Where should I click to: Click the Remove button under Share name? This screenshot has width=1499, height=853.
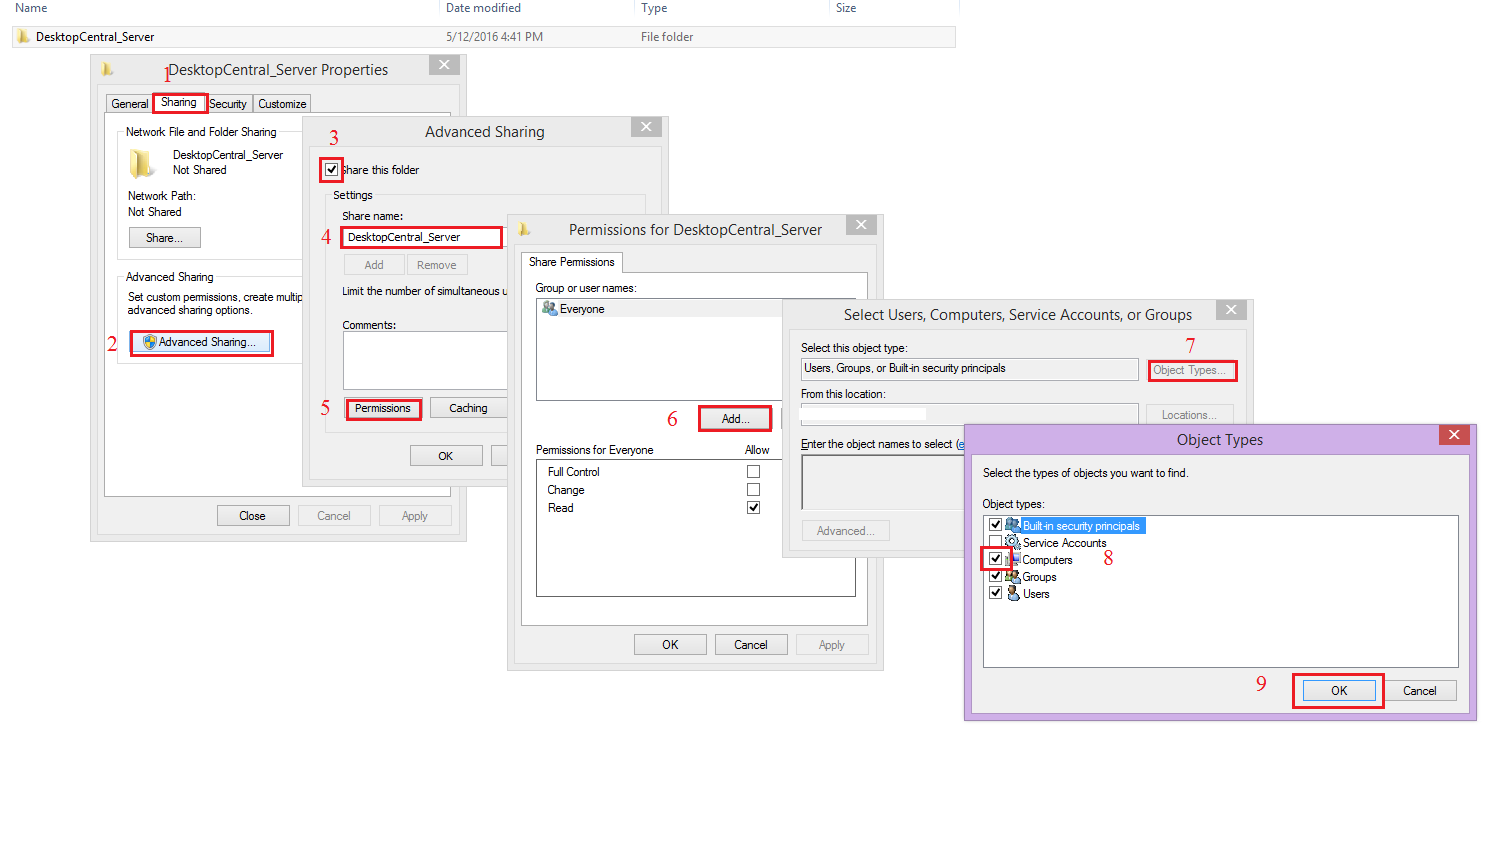pos(437,265)
